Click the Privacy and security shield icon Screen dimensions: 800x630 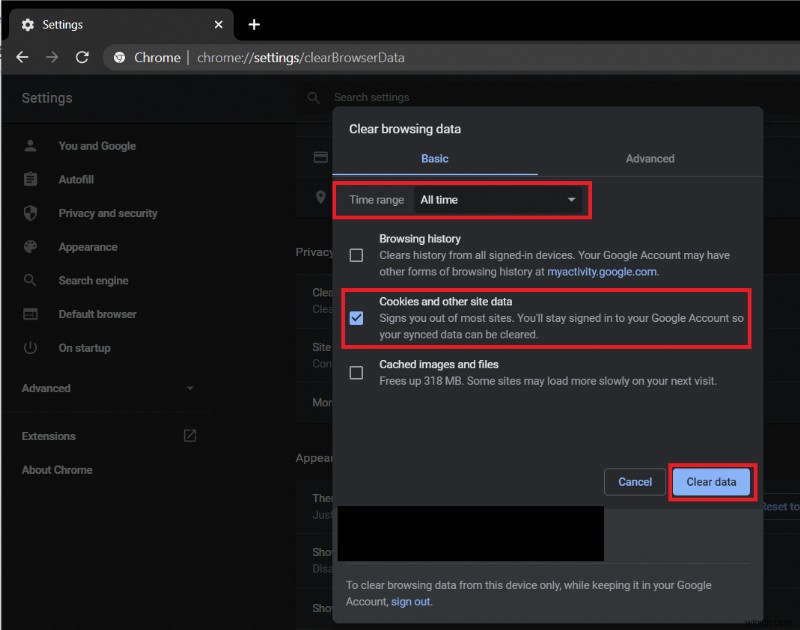point(31,213)
